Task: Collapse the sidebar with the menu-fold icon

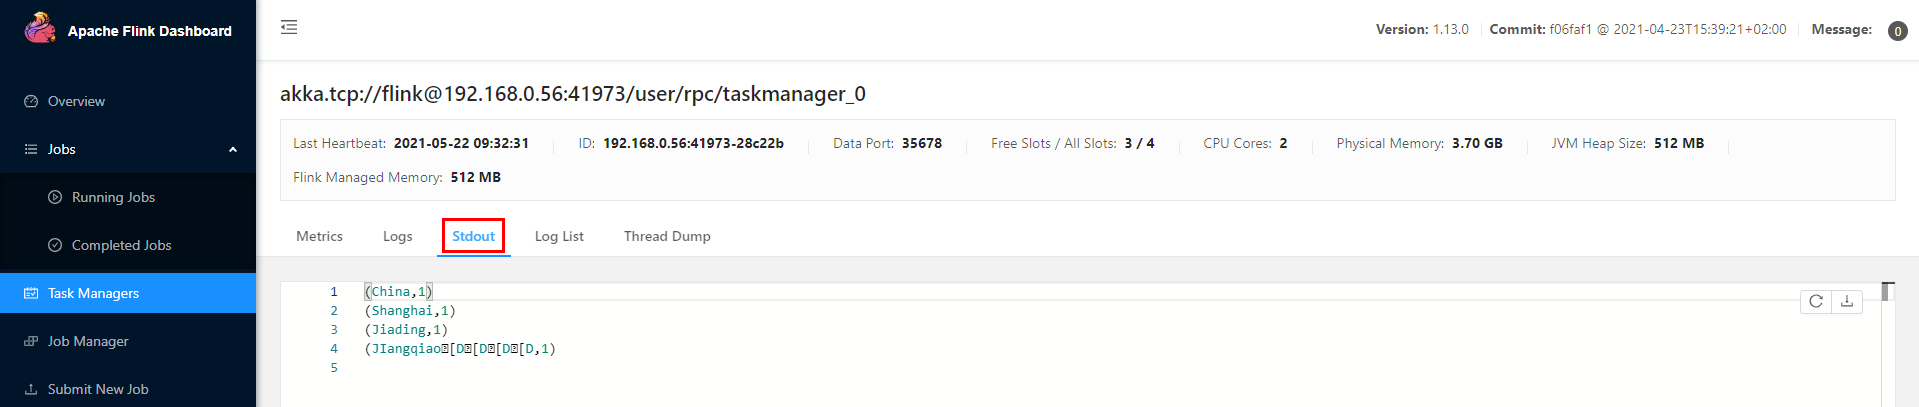Action: point(289,27)
